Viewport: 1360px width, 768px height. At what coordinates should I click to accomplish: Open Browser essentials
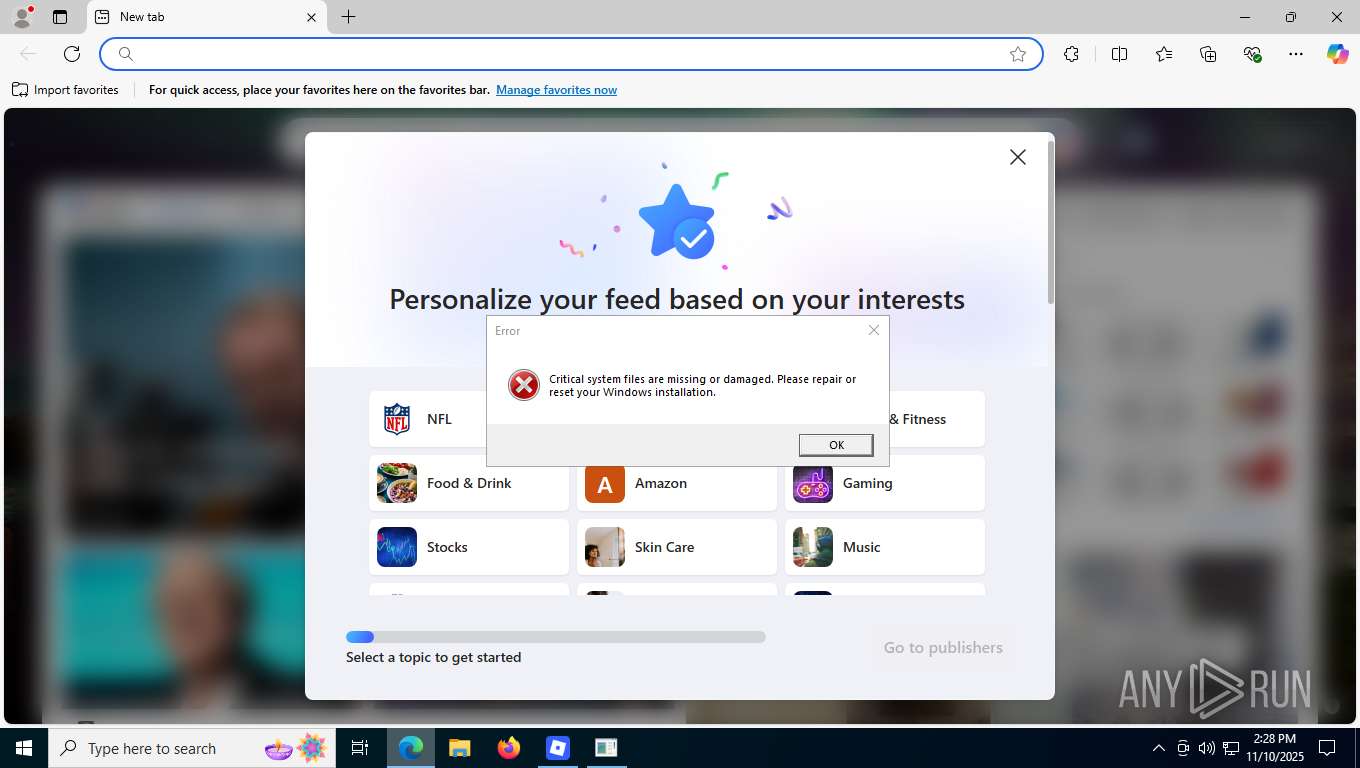coord(1252,54)
